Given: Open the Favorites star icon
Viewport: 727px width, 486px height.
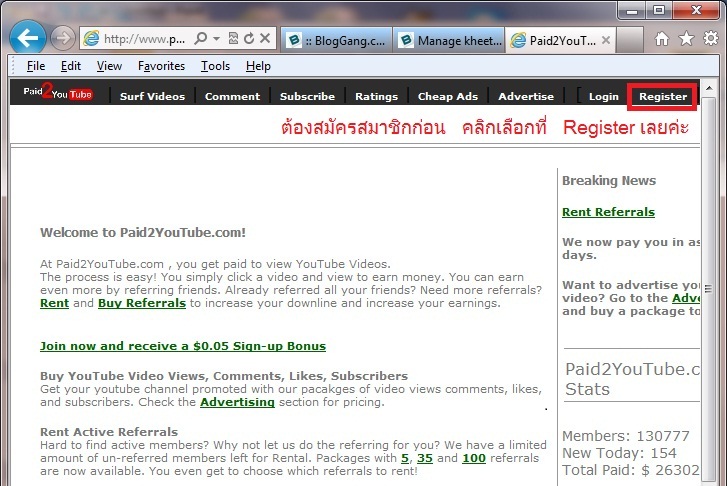Looking at the screenshot, I should pyautogui.click(x=686, y=38).
